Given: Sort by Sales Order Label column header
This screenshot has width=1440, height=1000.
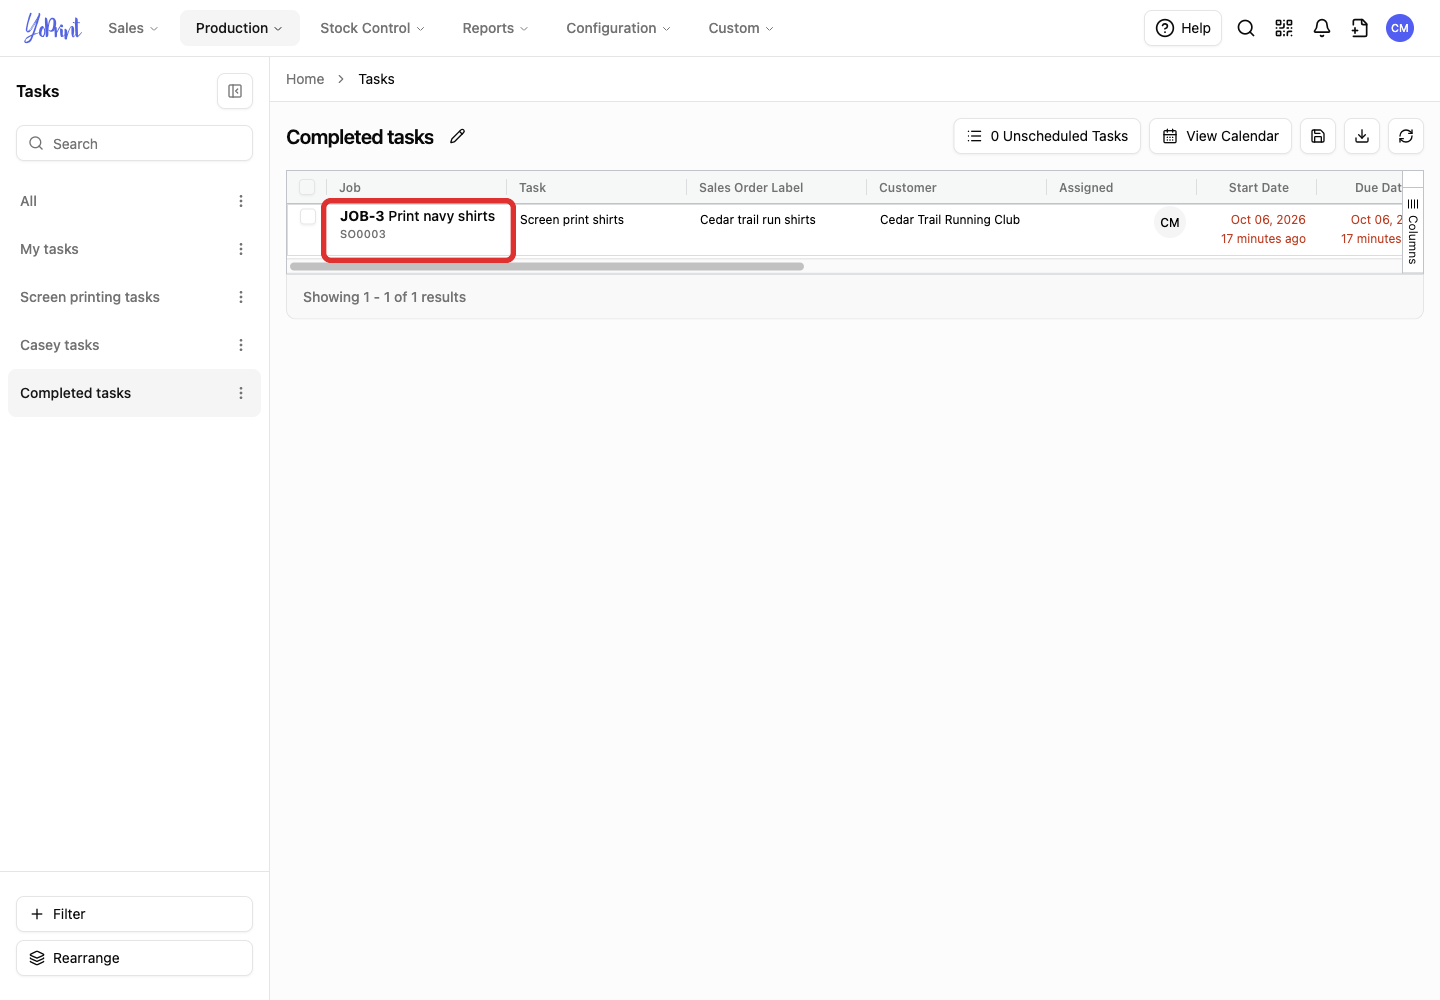Looking at the screenshot, I should pos(751,187).
